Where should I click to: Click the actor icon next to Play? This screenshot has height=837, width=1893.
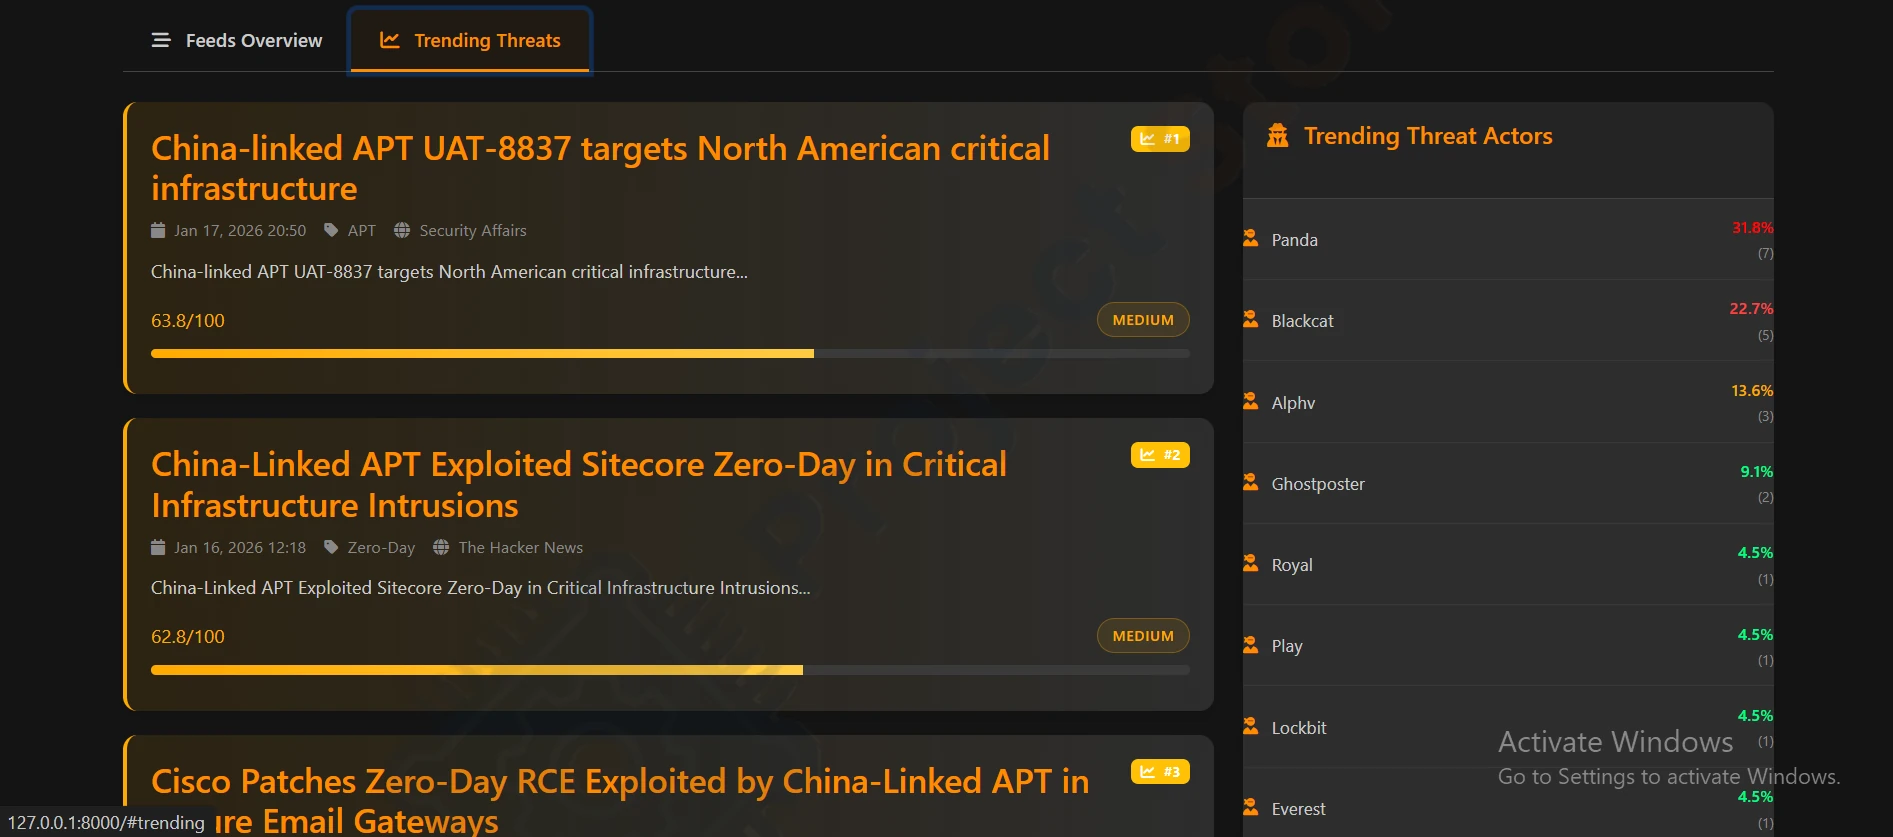pyautogui.click(x=1250, y=644)
